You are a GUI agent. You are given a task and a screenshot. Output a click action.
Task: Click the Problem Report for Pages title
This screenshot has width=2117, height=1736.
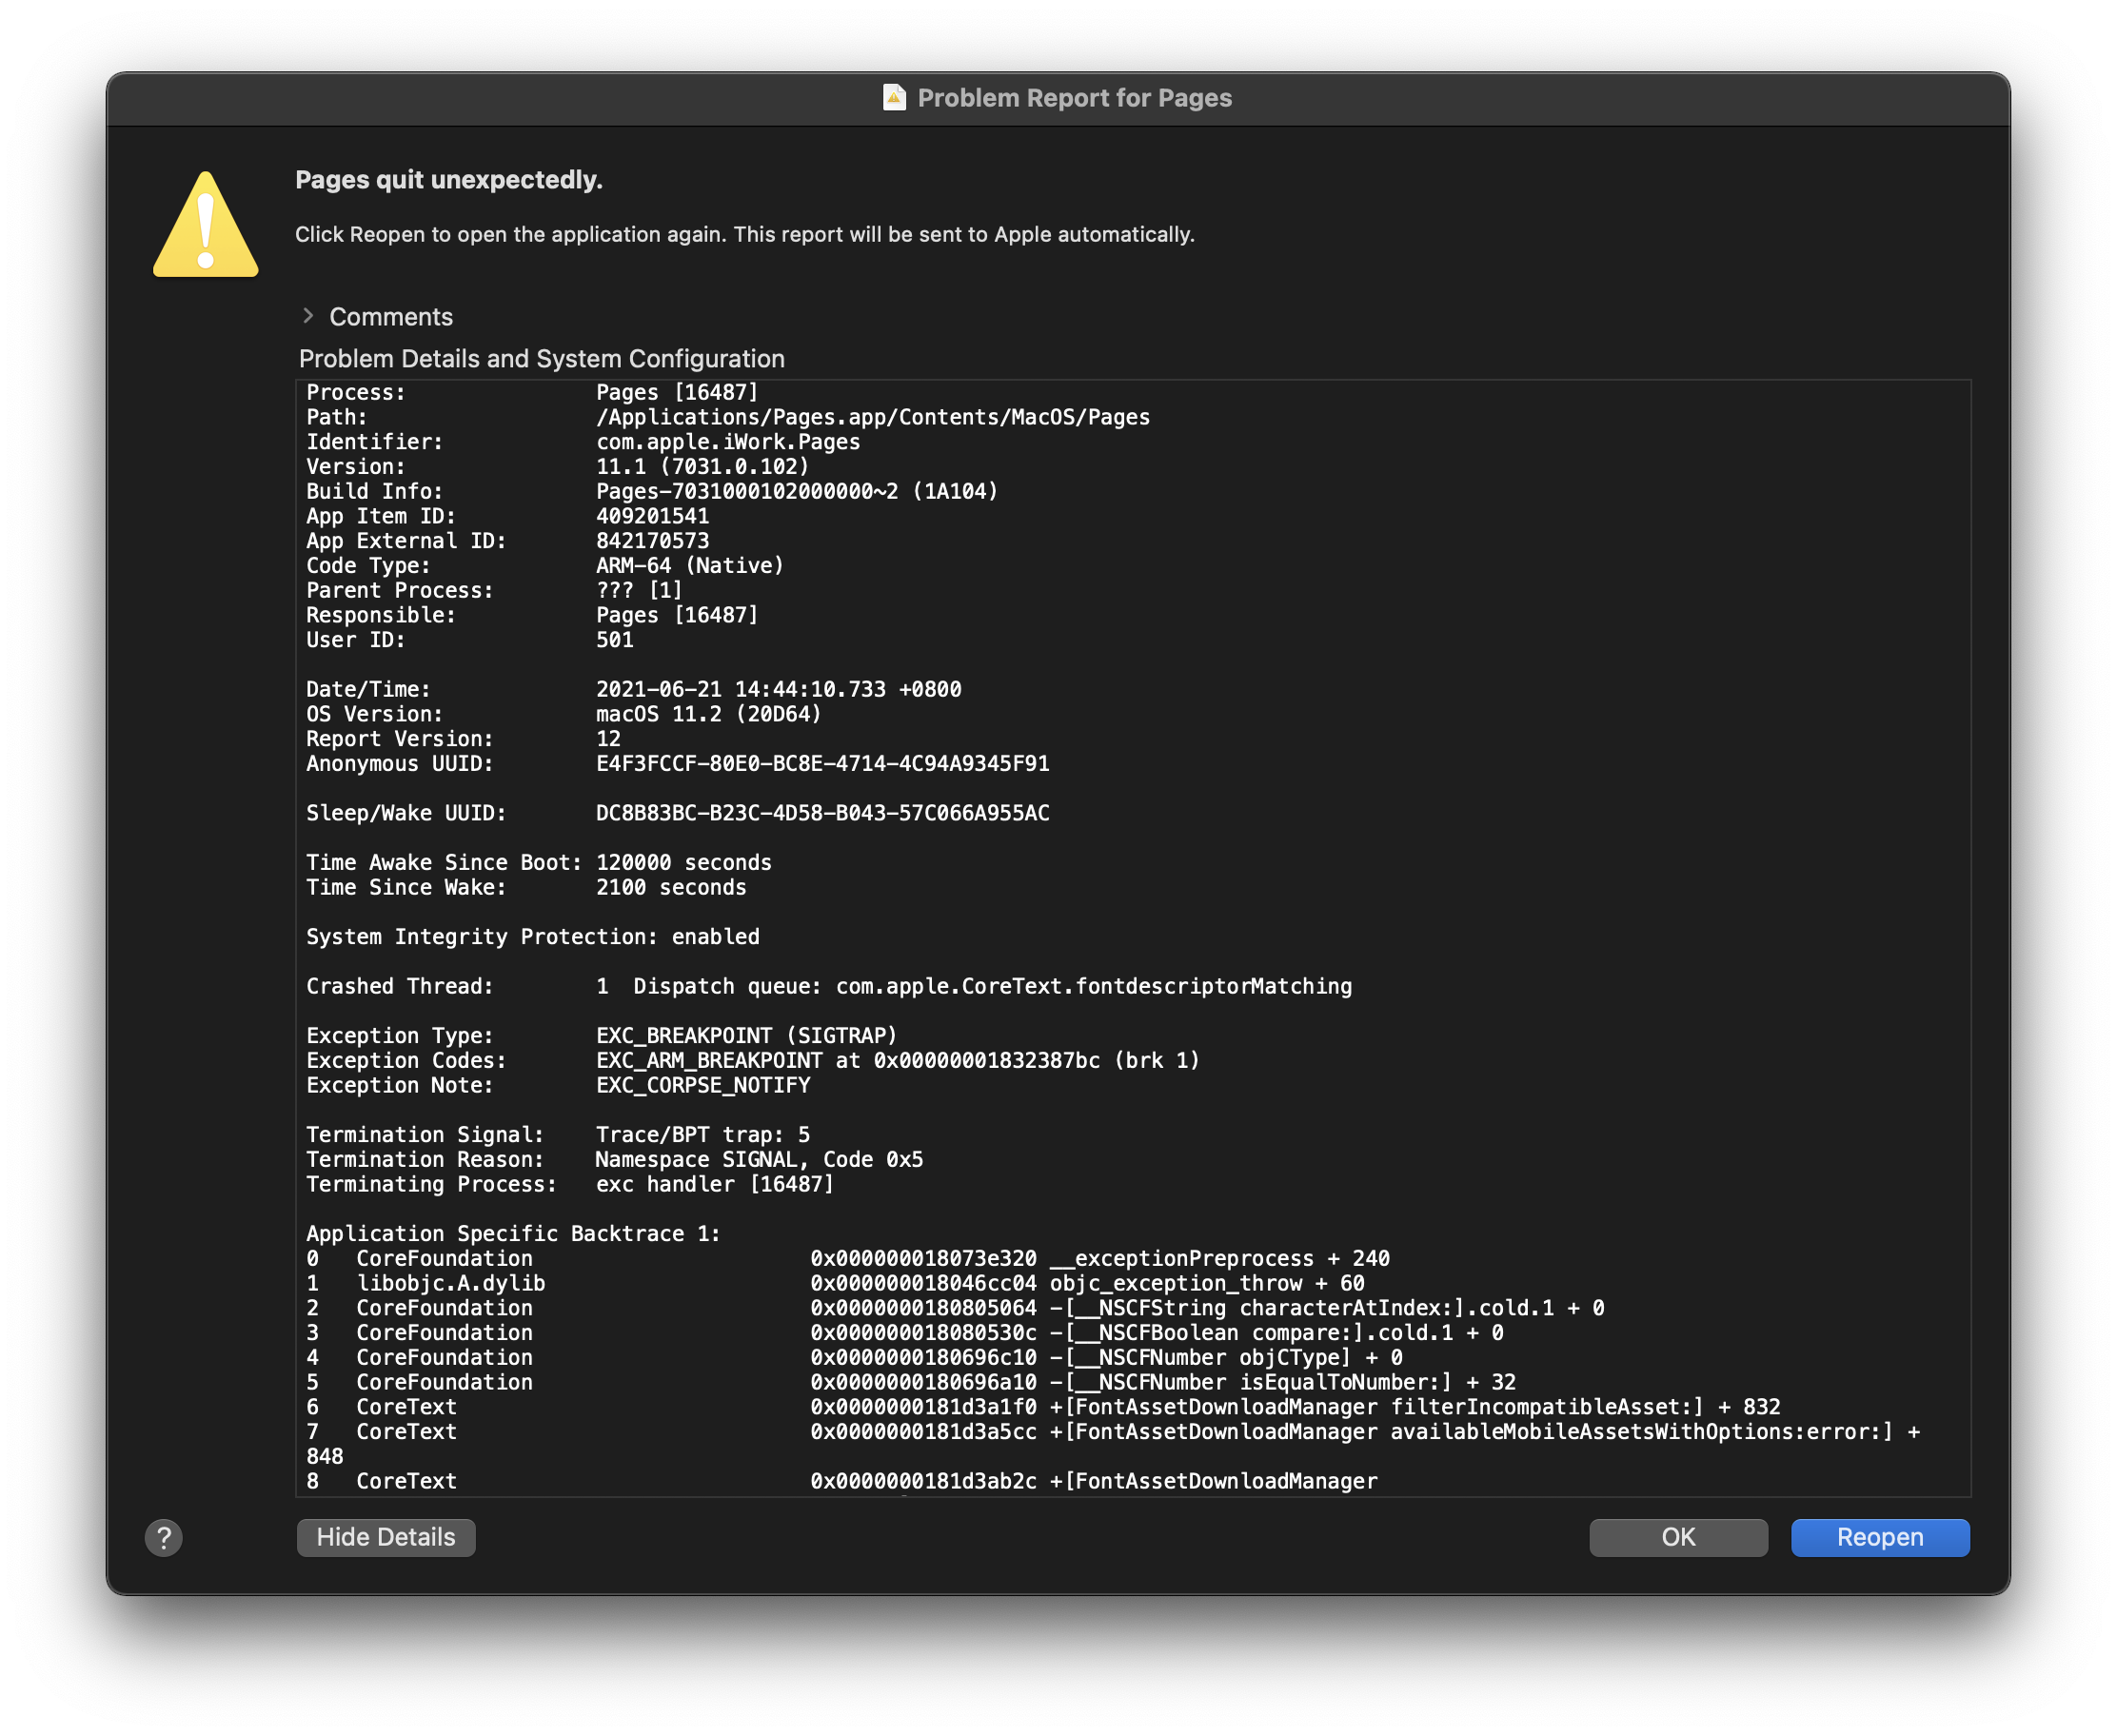click(1074, 98)
